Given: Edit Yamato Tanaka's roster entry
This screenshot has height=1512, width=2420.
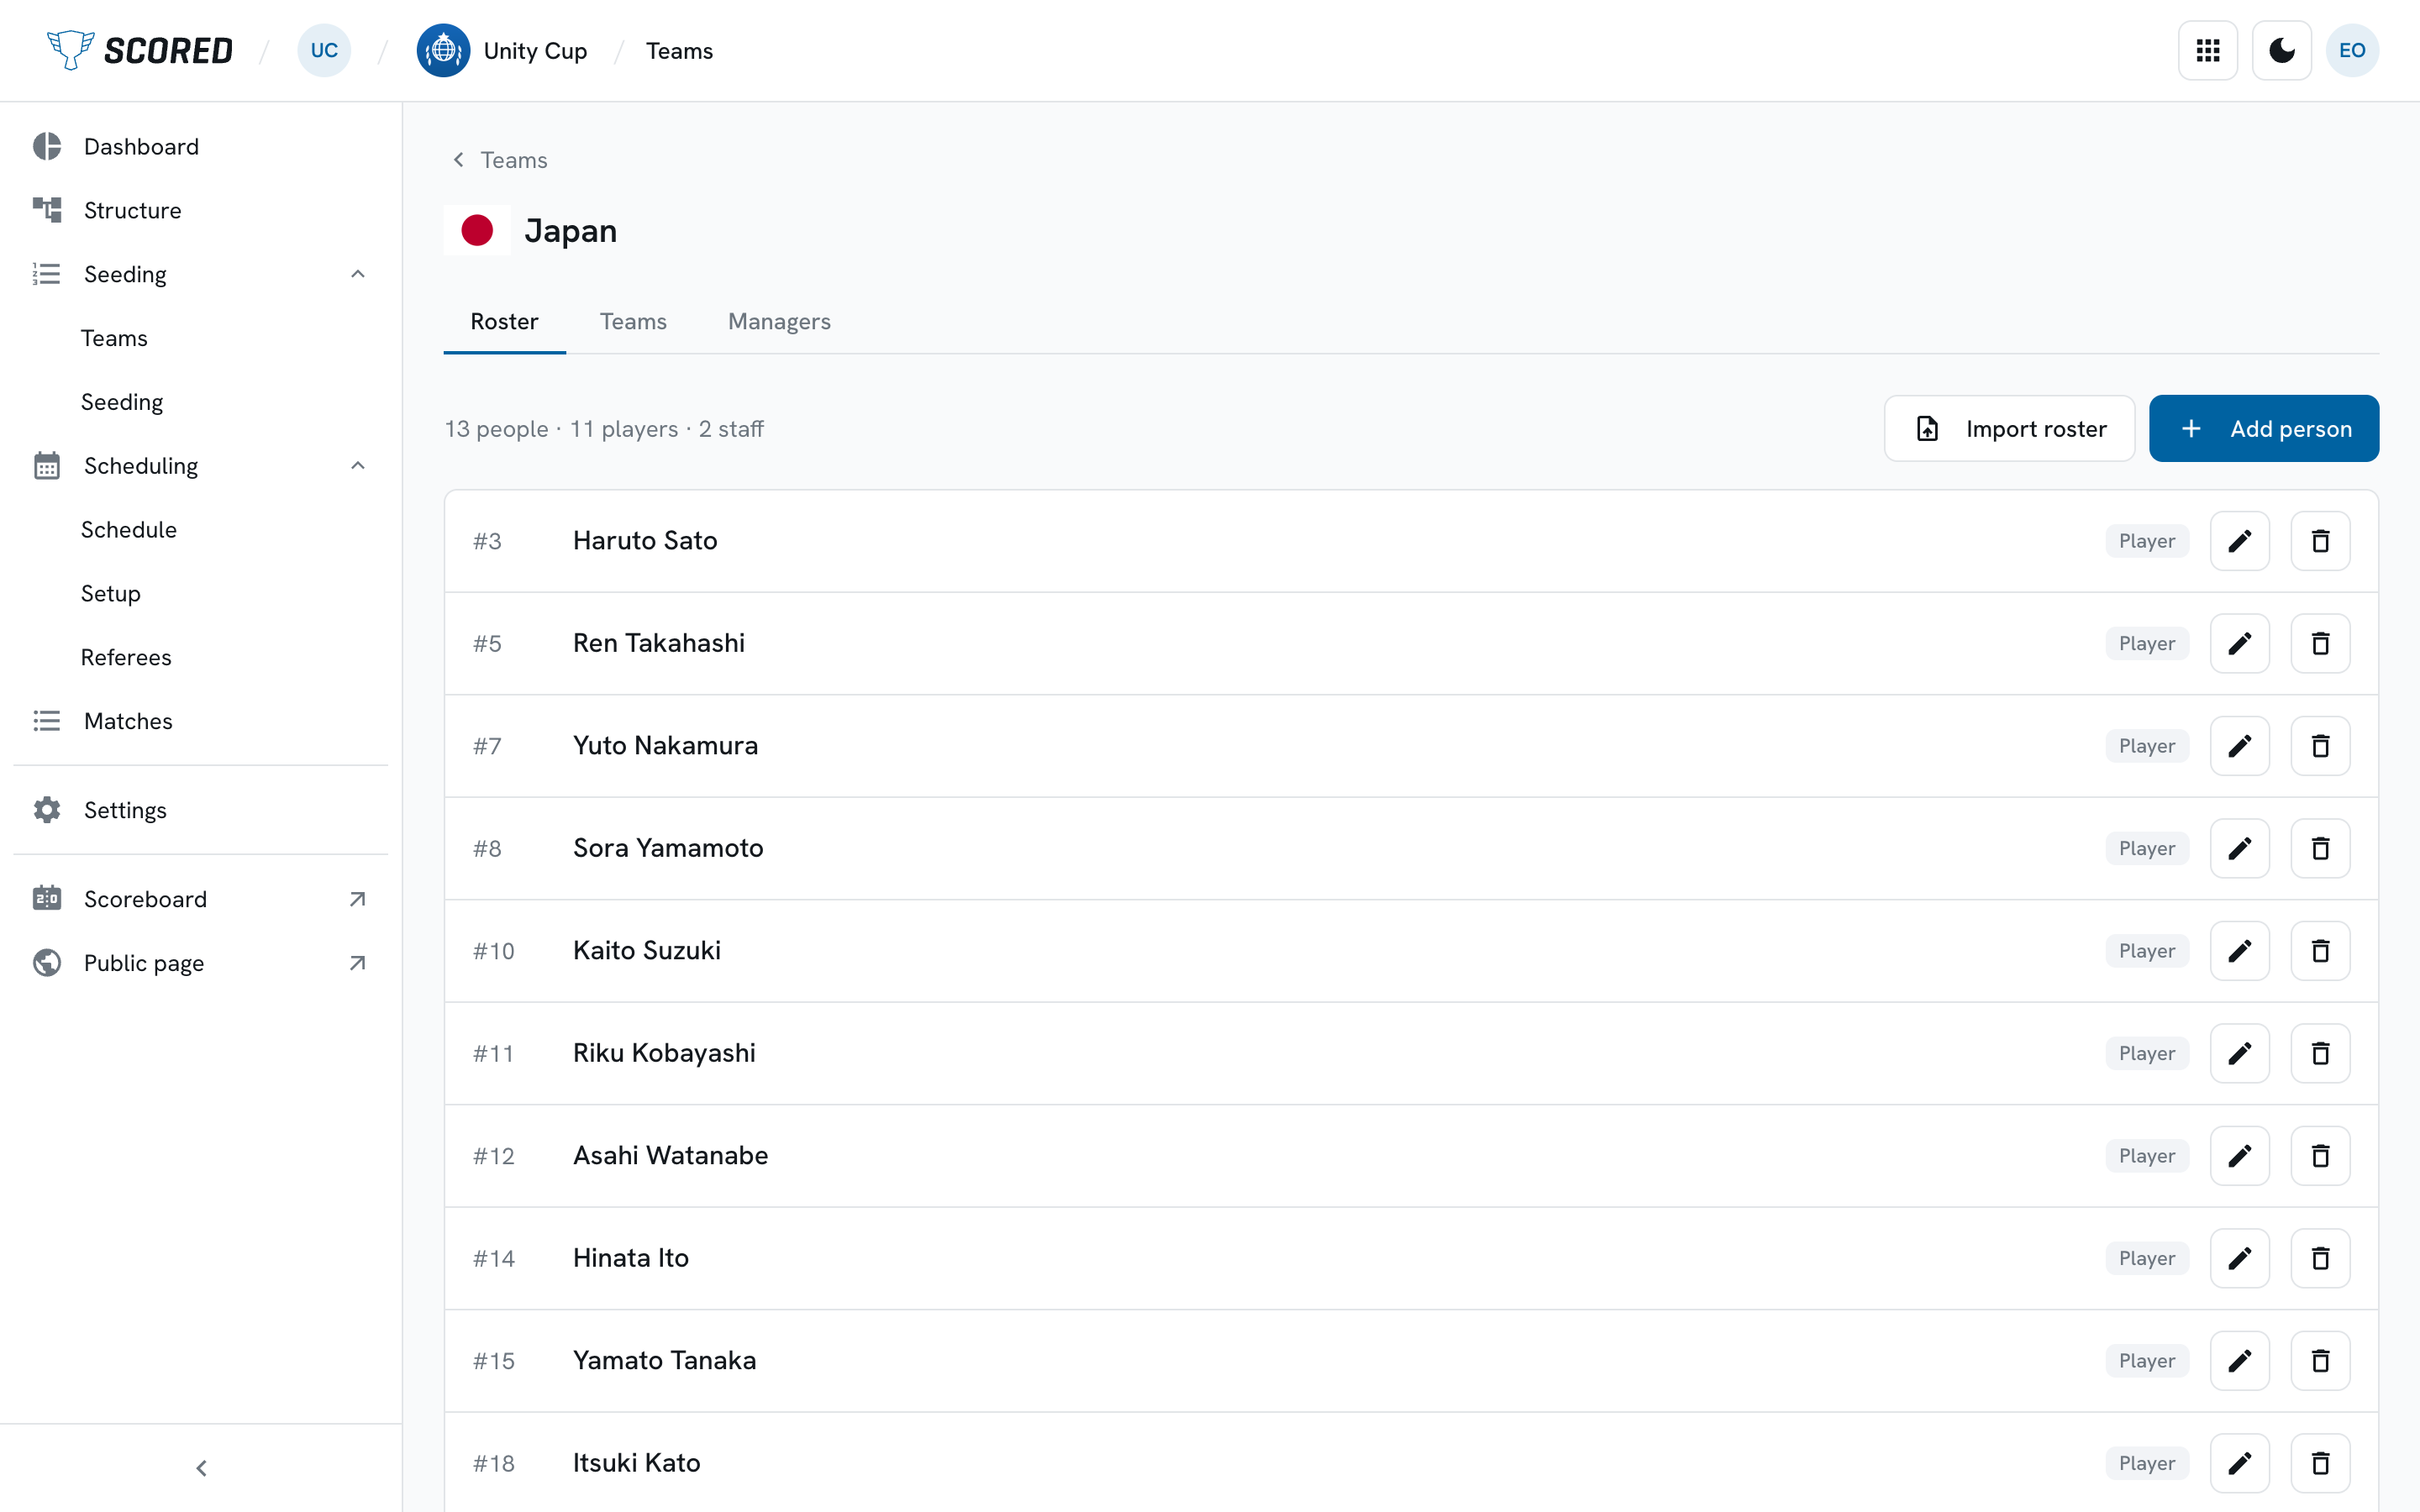Looking at the screenshot, I should coord(2240,1361).
